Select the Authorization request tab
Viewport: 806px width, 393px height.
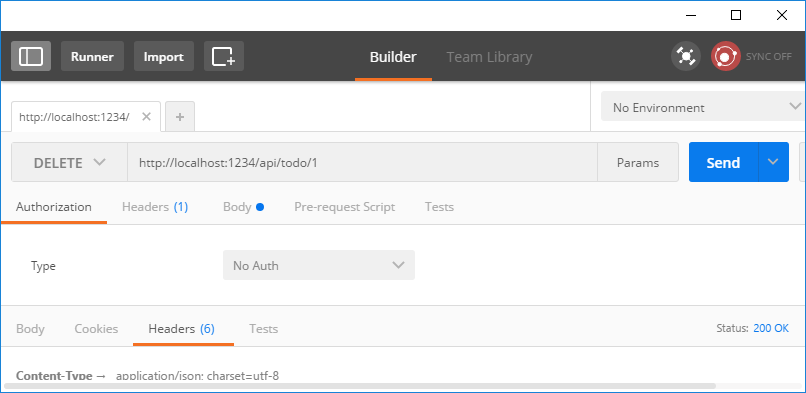pyautogui.click(x=53, y=207)
